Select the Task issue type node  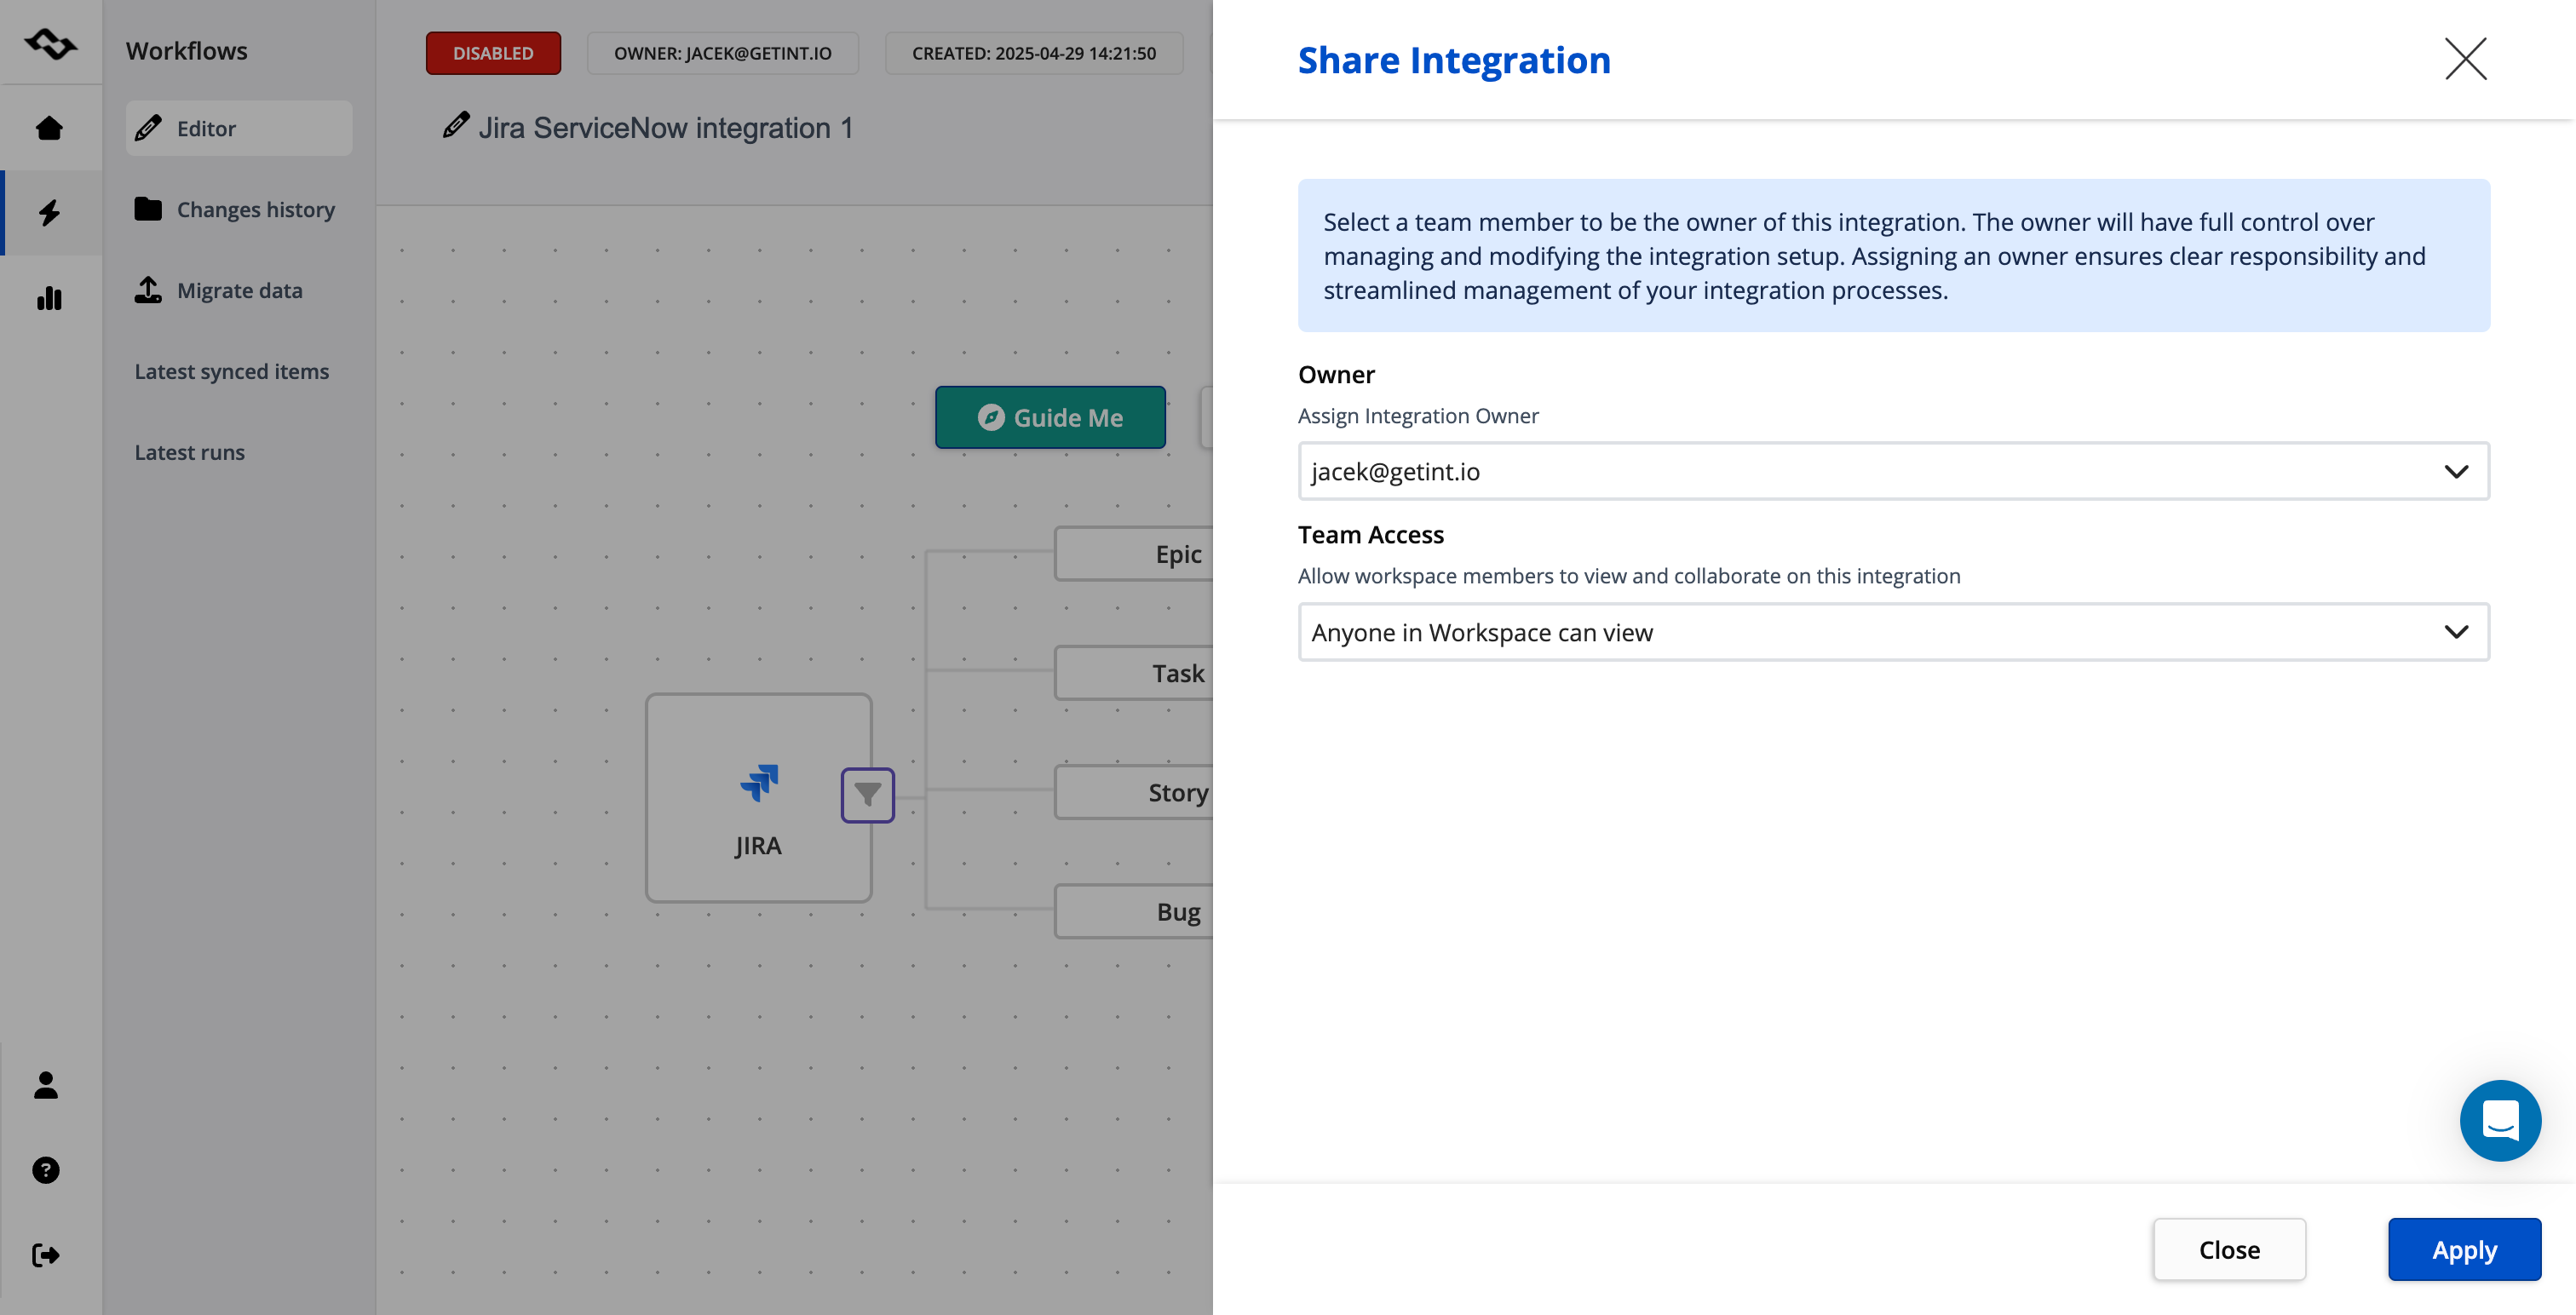(x=1135, y=673)
